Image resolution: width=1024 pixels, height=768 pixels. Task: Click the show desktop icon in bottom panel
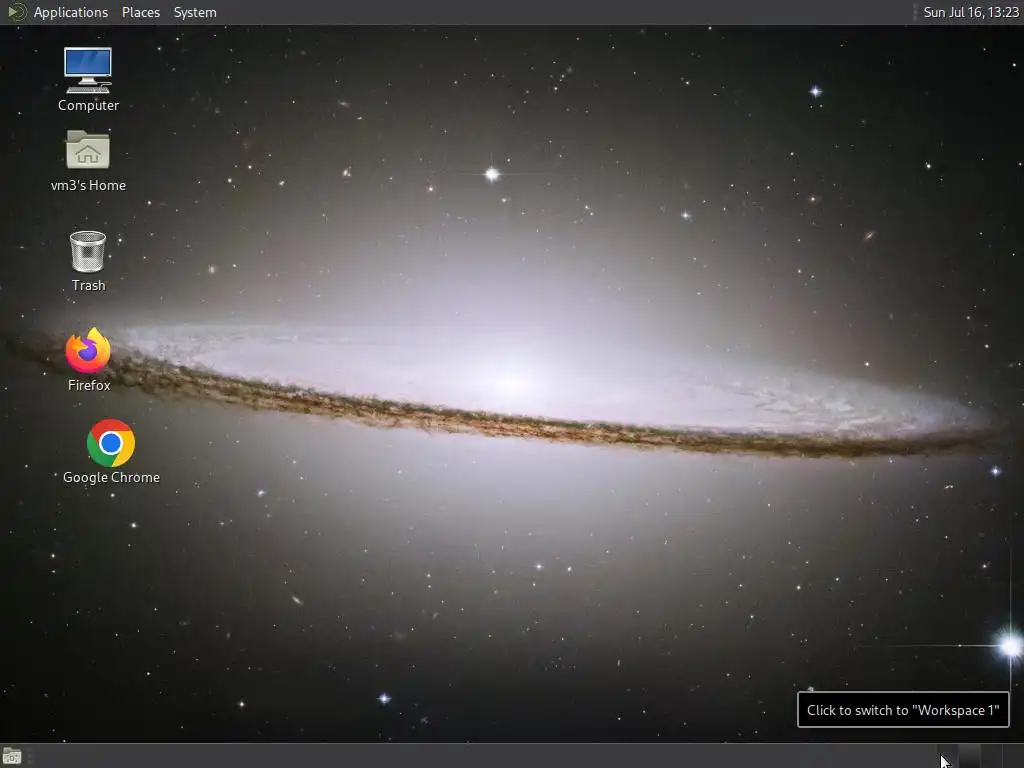pyautogui.click(x=12, y=756)
